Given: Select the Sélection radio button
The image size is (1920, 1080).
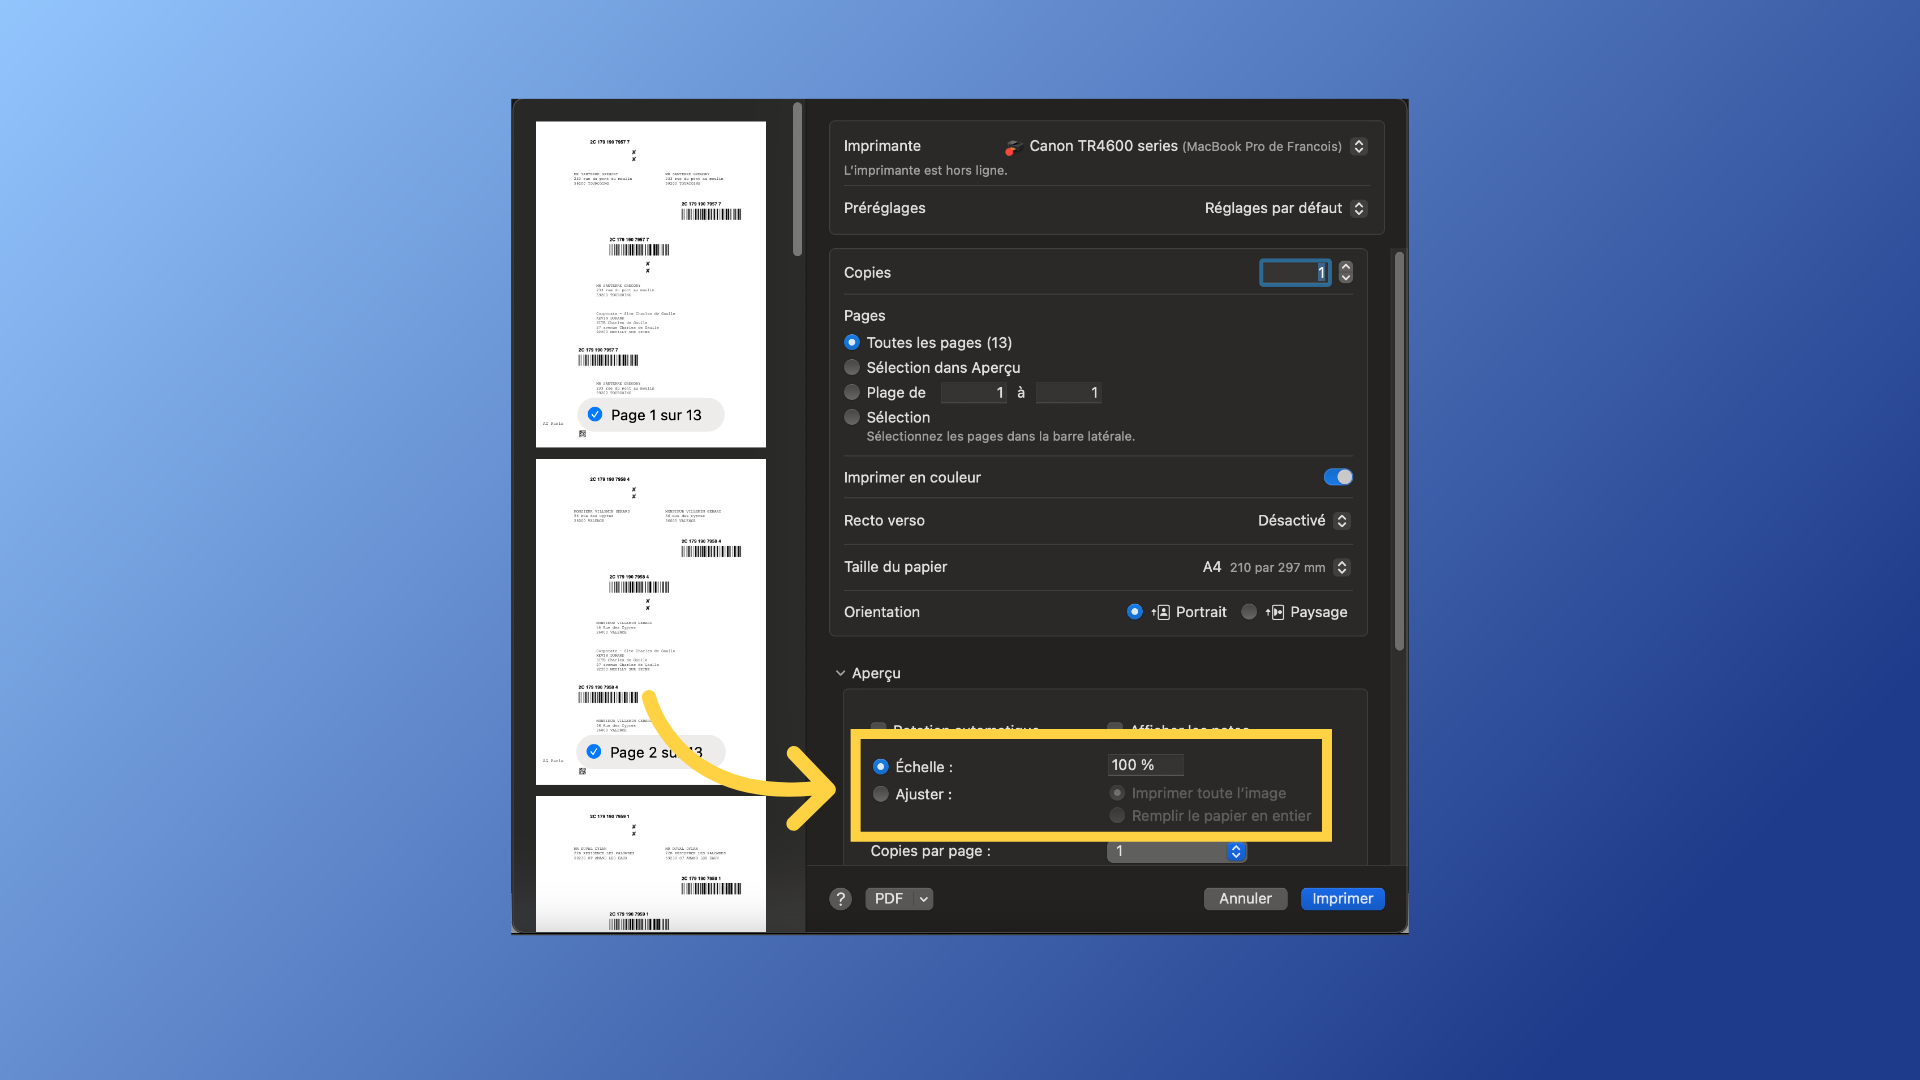Looking at the screenshot, I should click(x=852, y=417).
